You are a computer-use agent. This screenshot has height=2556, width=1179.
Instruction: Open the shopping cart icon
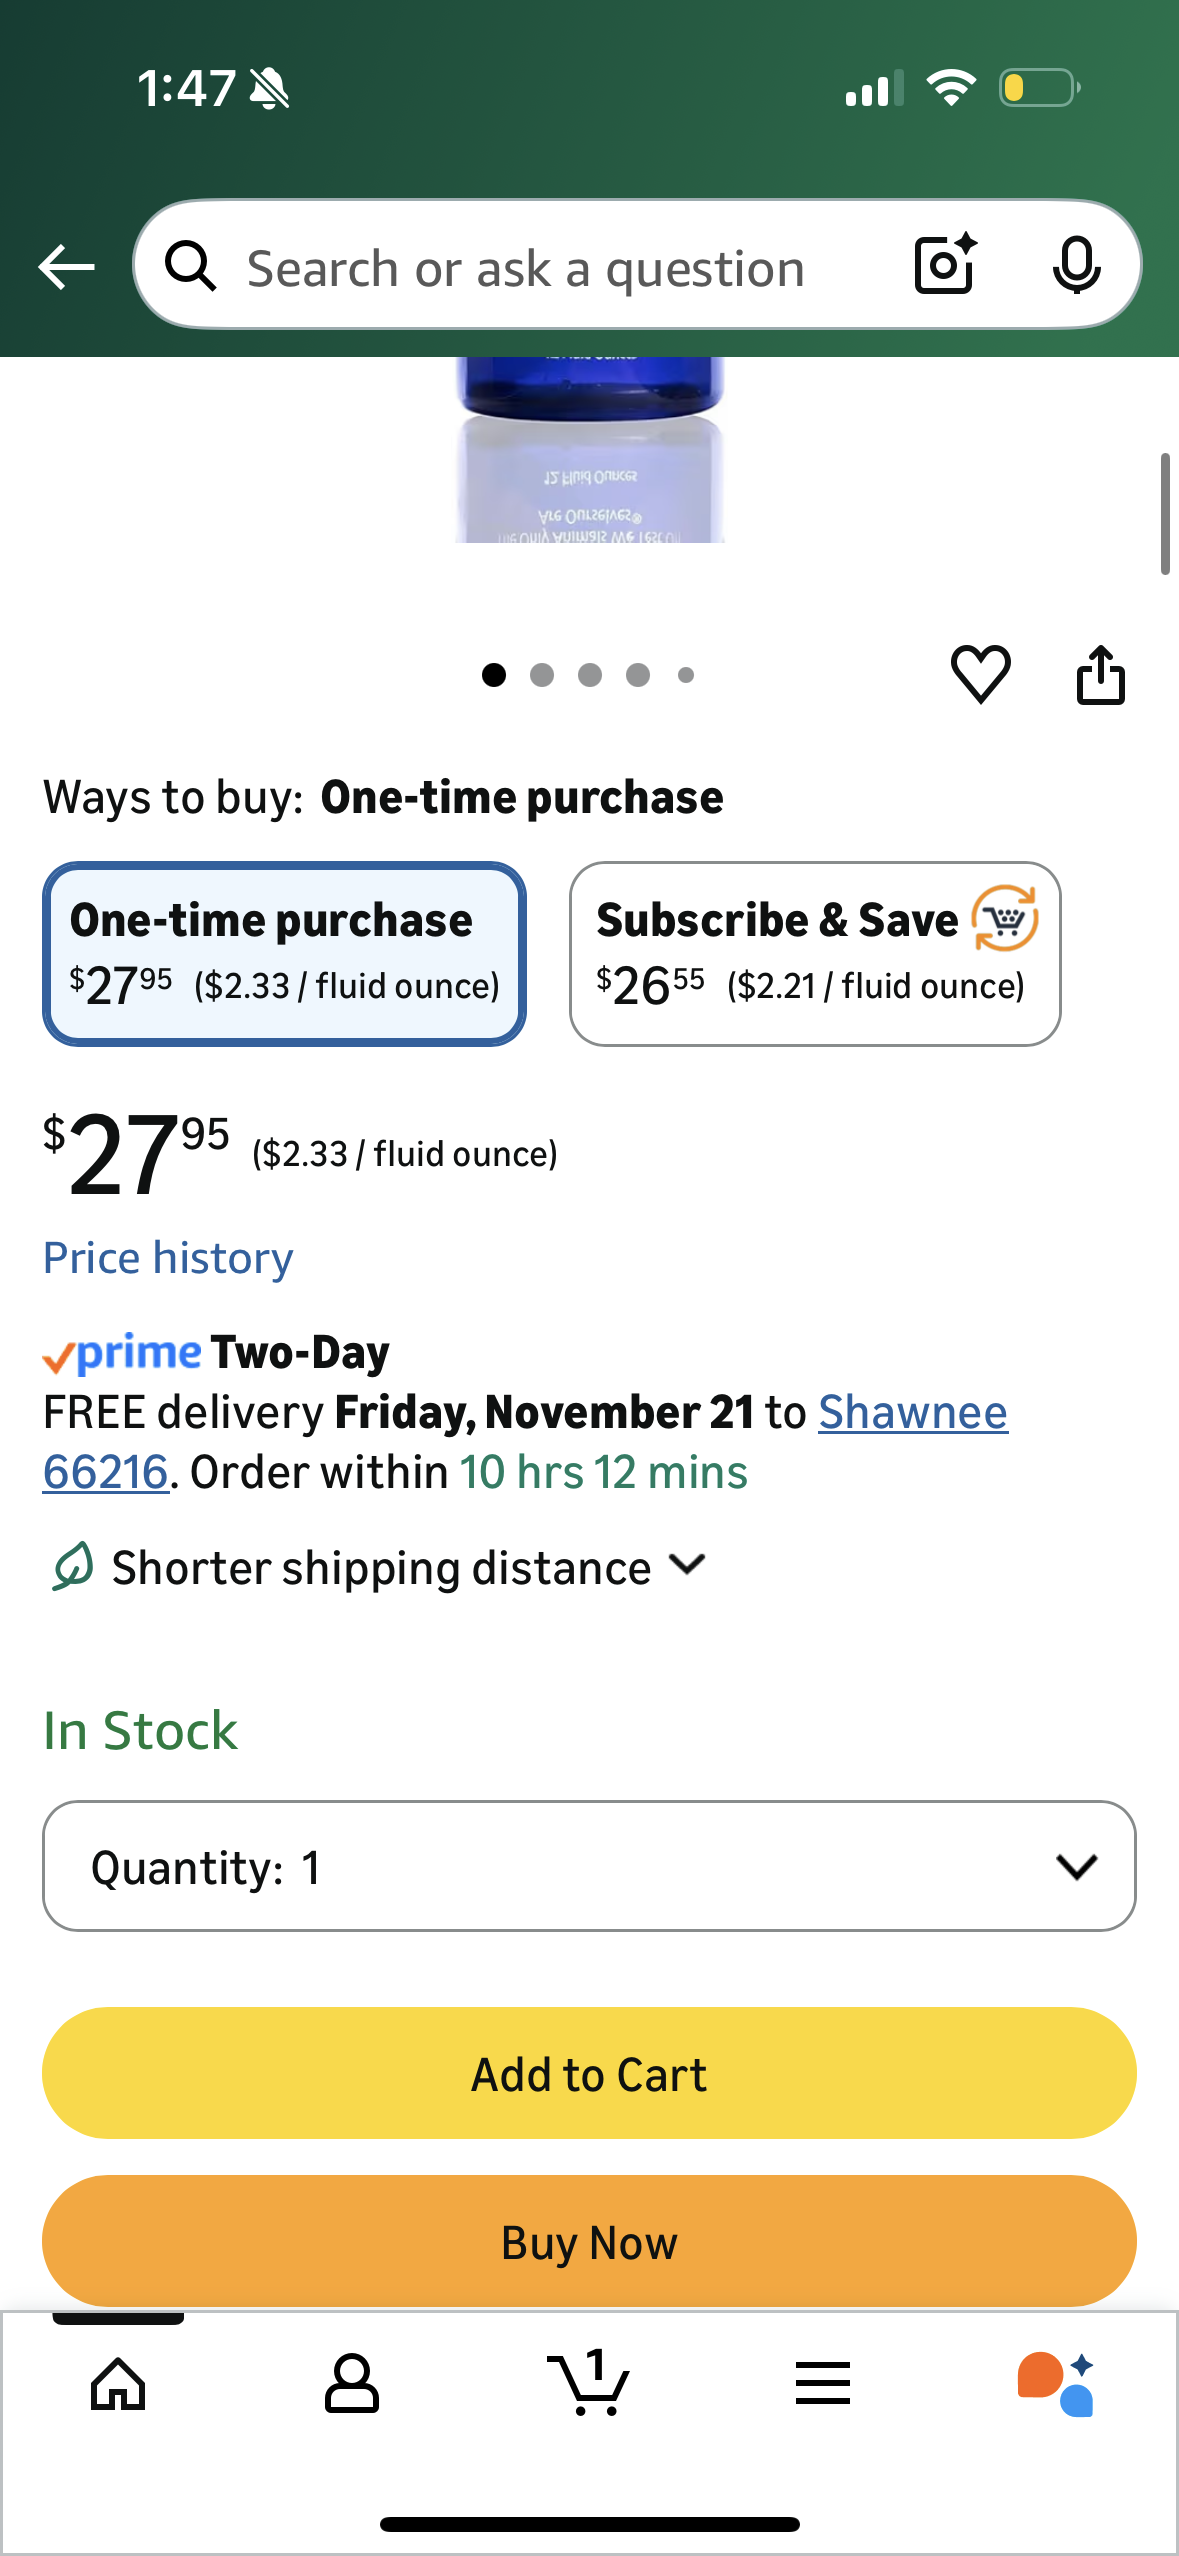[588, 2384]
